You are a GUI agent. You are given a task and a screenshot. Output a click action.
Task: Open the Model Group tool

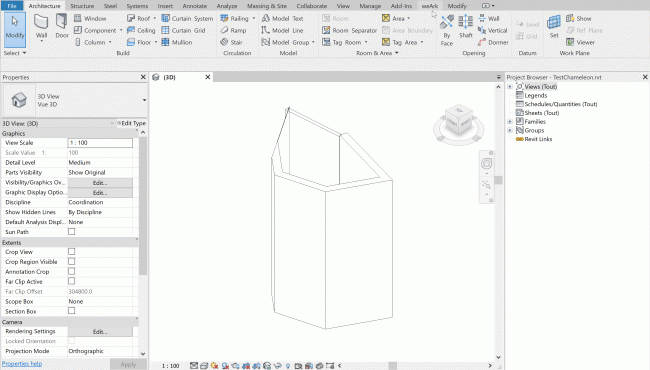pyautogui.click(x=285, y=42)
